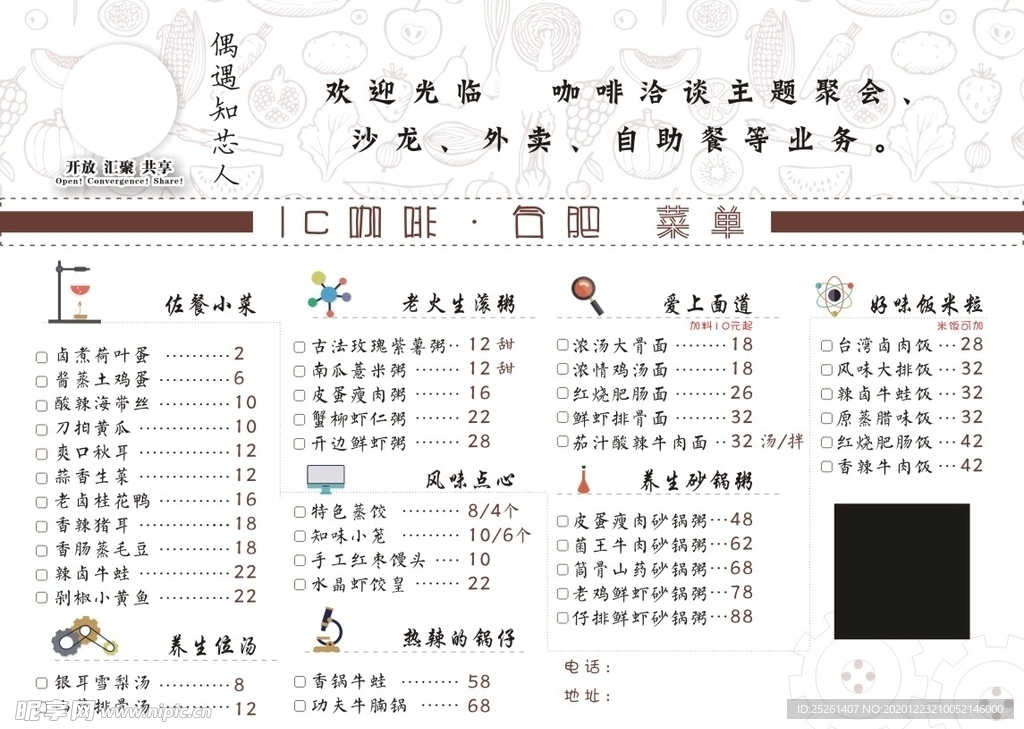Click the 老火生滚粥 section heading
This screenshot has width=1024, height=729.
tap(458, 303)
